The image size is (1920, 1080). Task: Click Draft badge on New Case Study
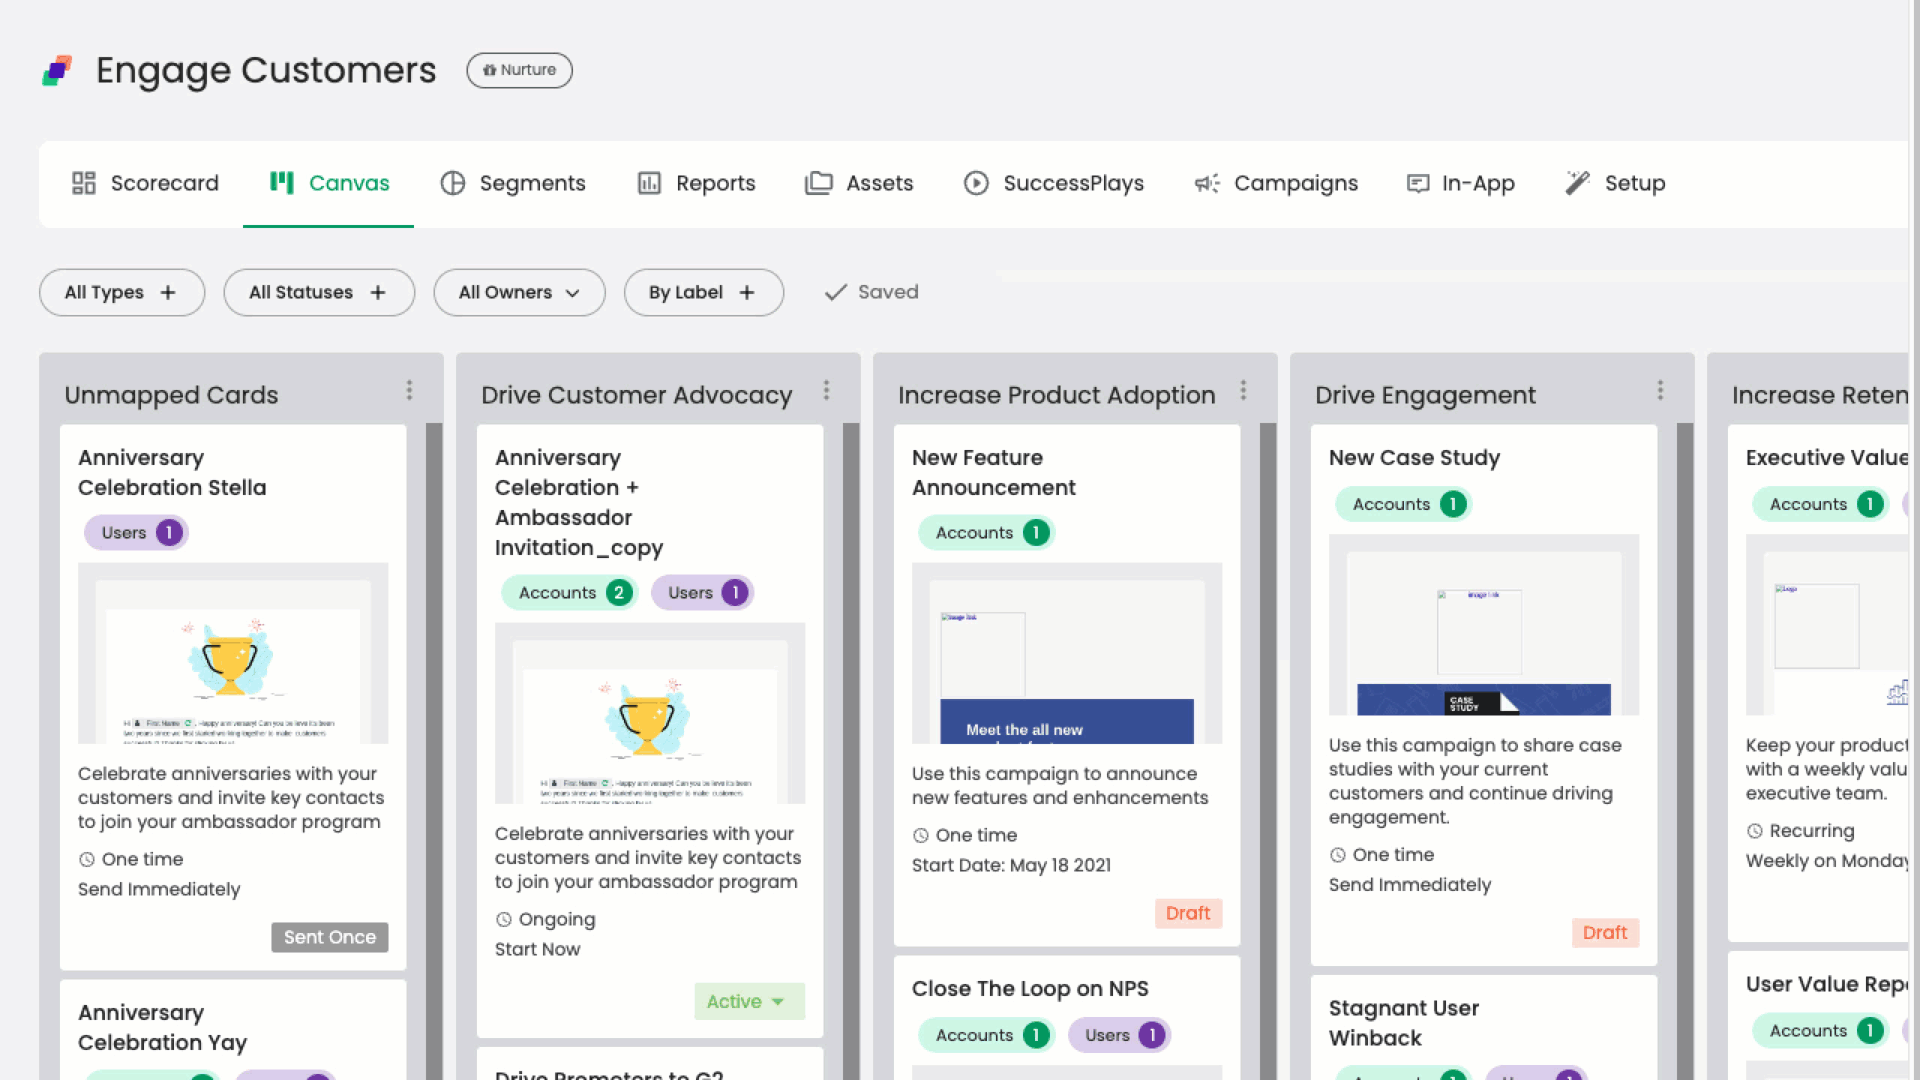click(x=1605, y=932)
